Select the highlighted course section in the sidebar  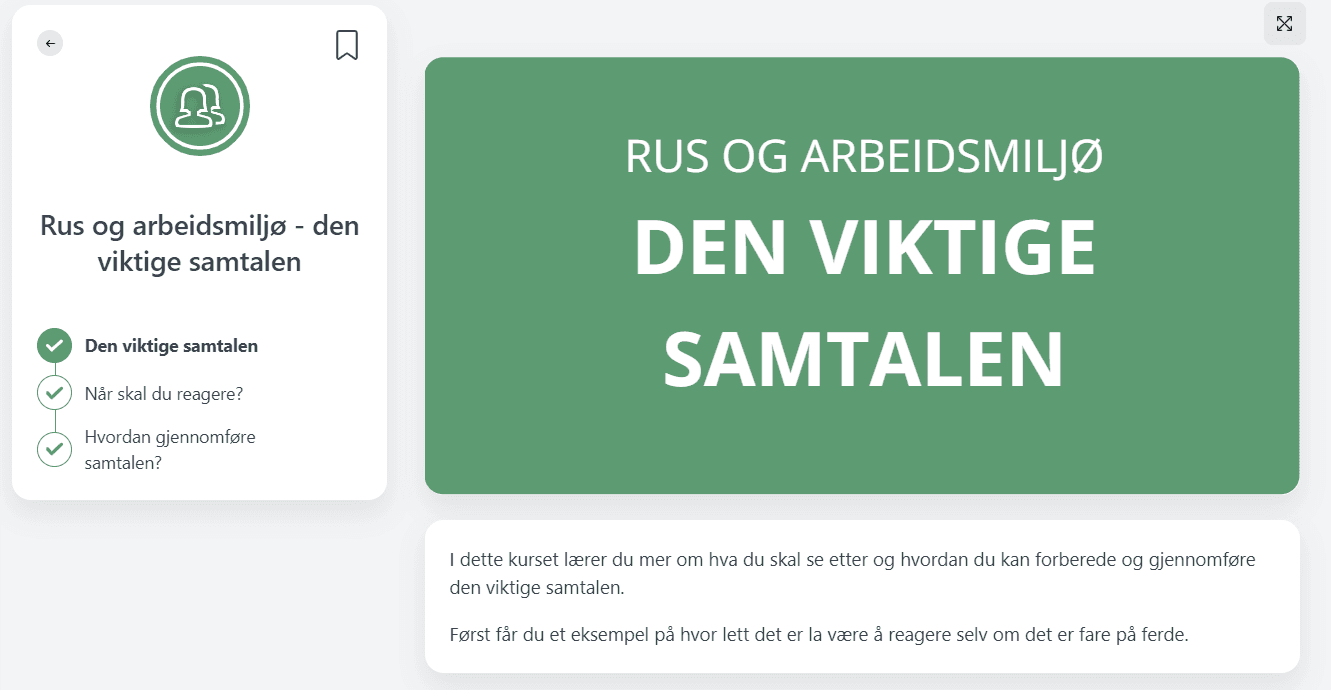point(172,345)
